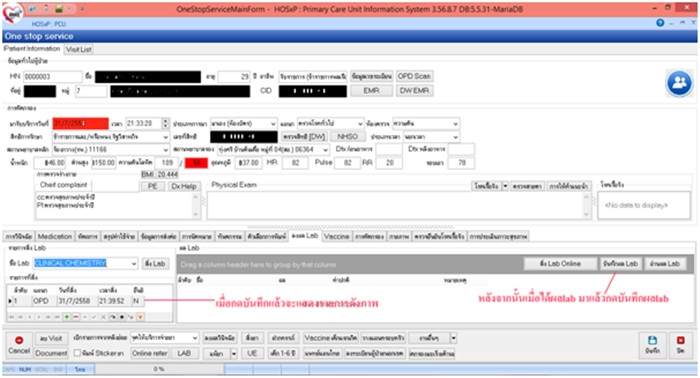
Task: Switch to the Visit List tab
Action: [x=79, y=50]
